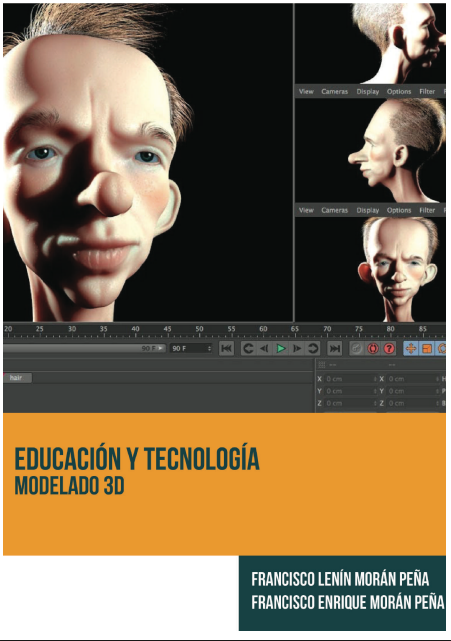The image size is (451, 641).
Task: Click stepper arrows of left Z field
Action: click(x=375, y=403)
